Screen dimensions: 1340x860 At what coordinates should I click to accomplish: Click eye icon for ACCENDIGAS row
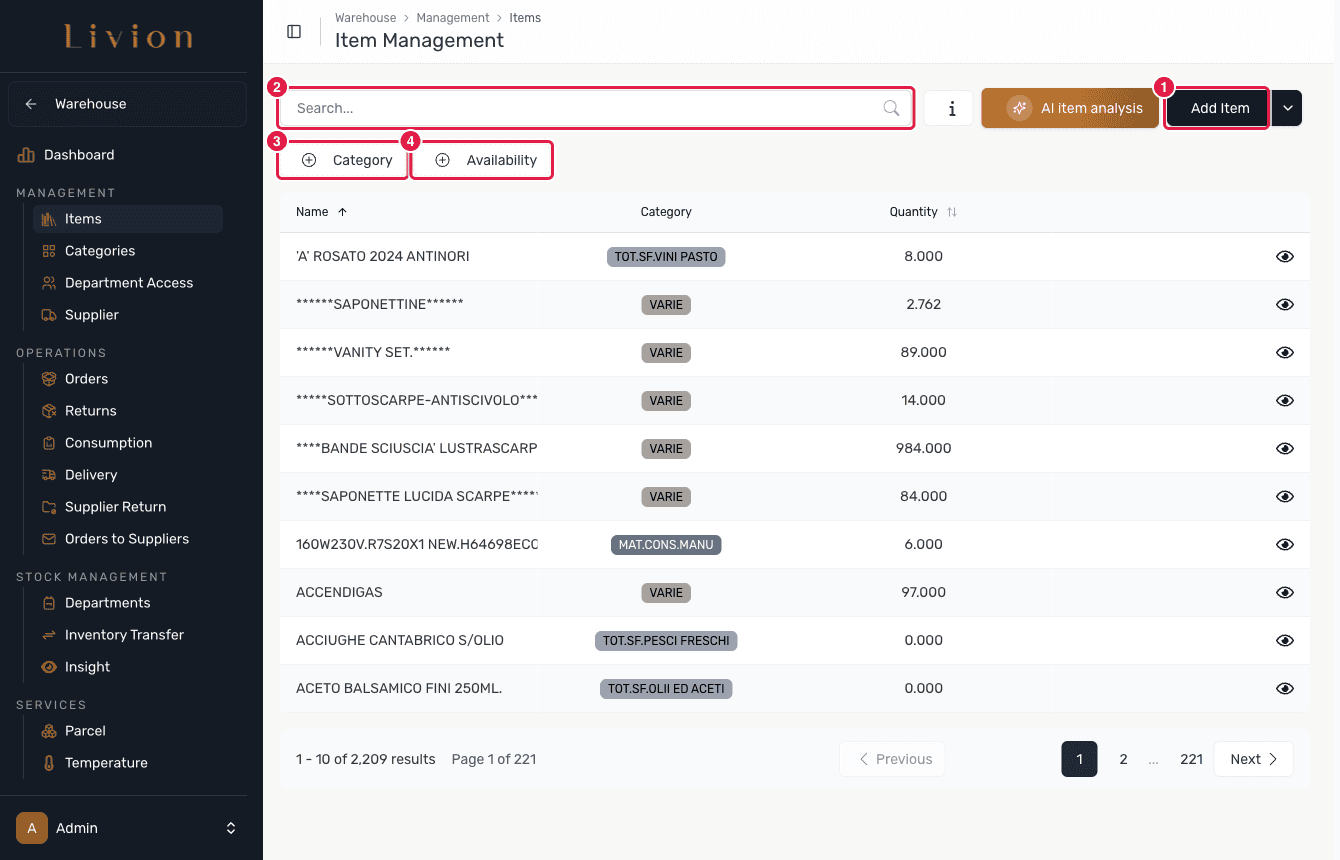point(1285,593)
